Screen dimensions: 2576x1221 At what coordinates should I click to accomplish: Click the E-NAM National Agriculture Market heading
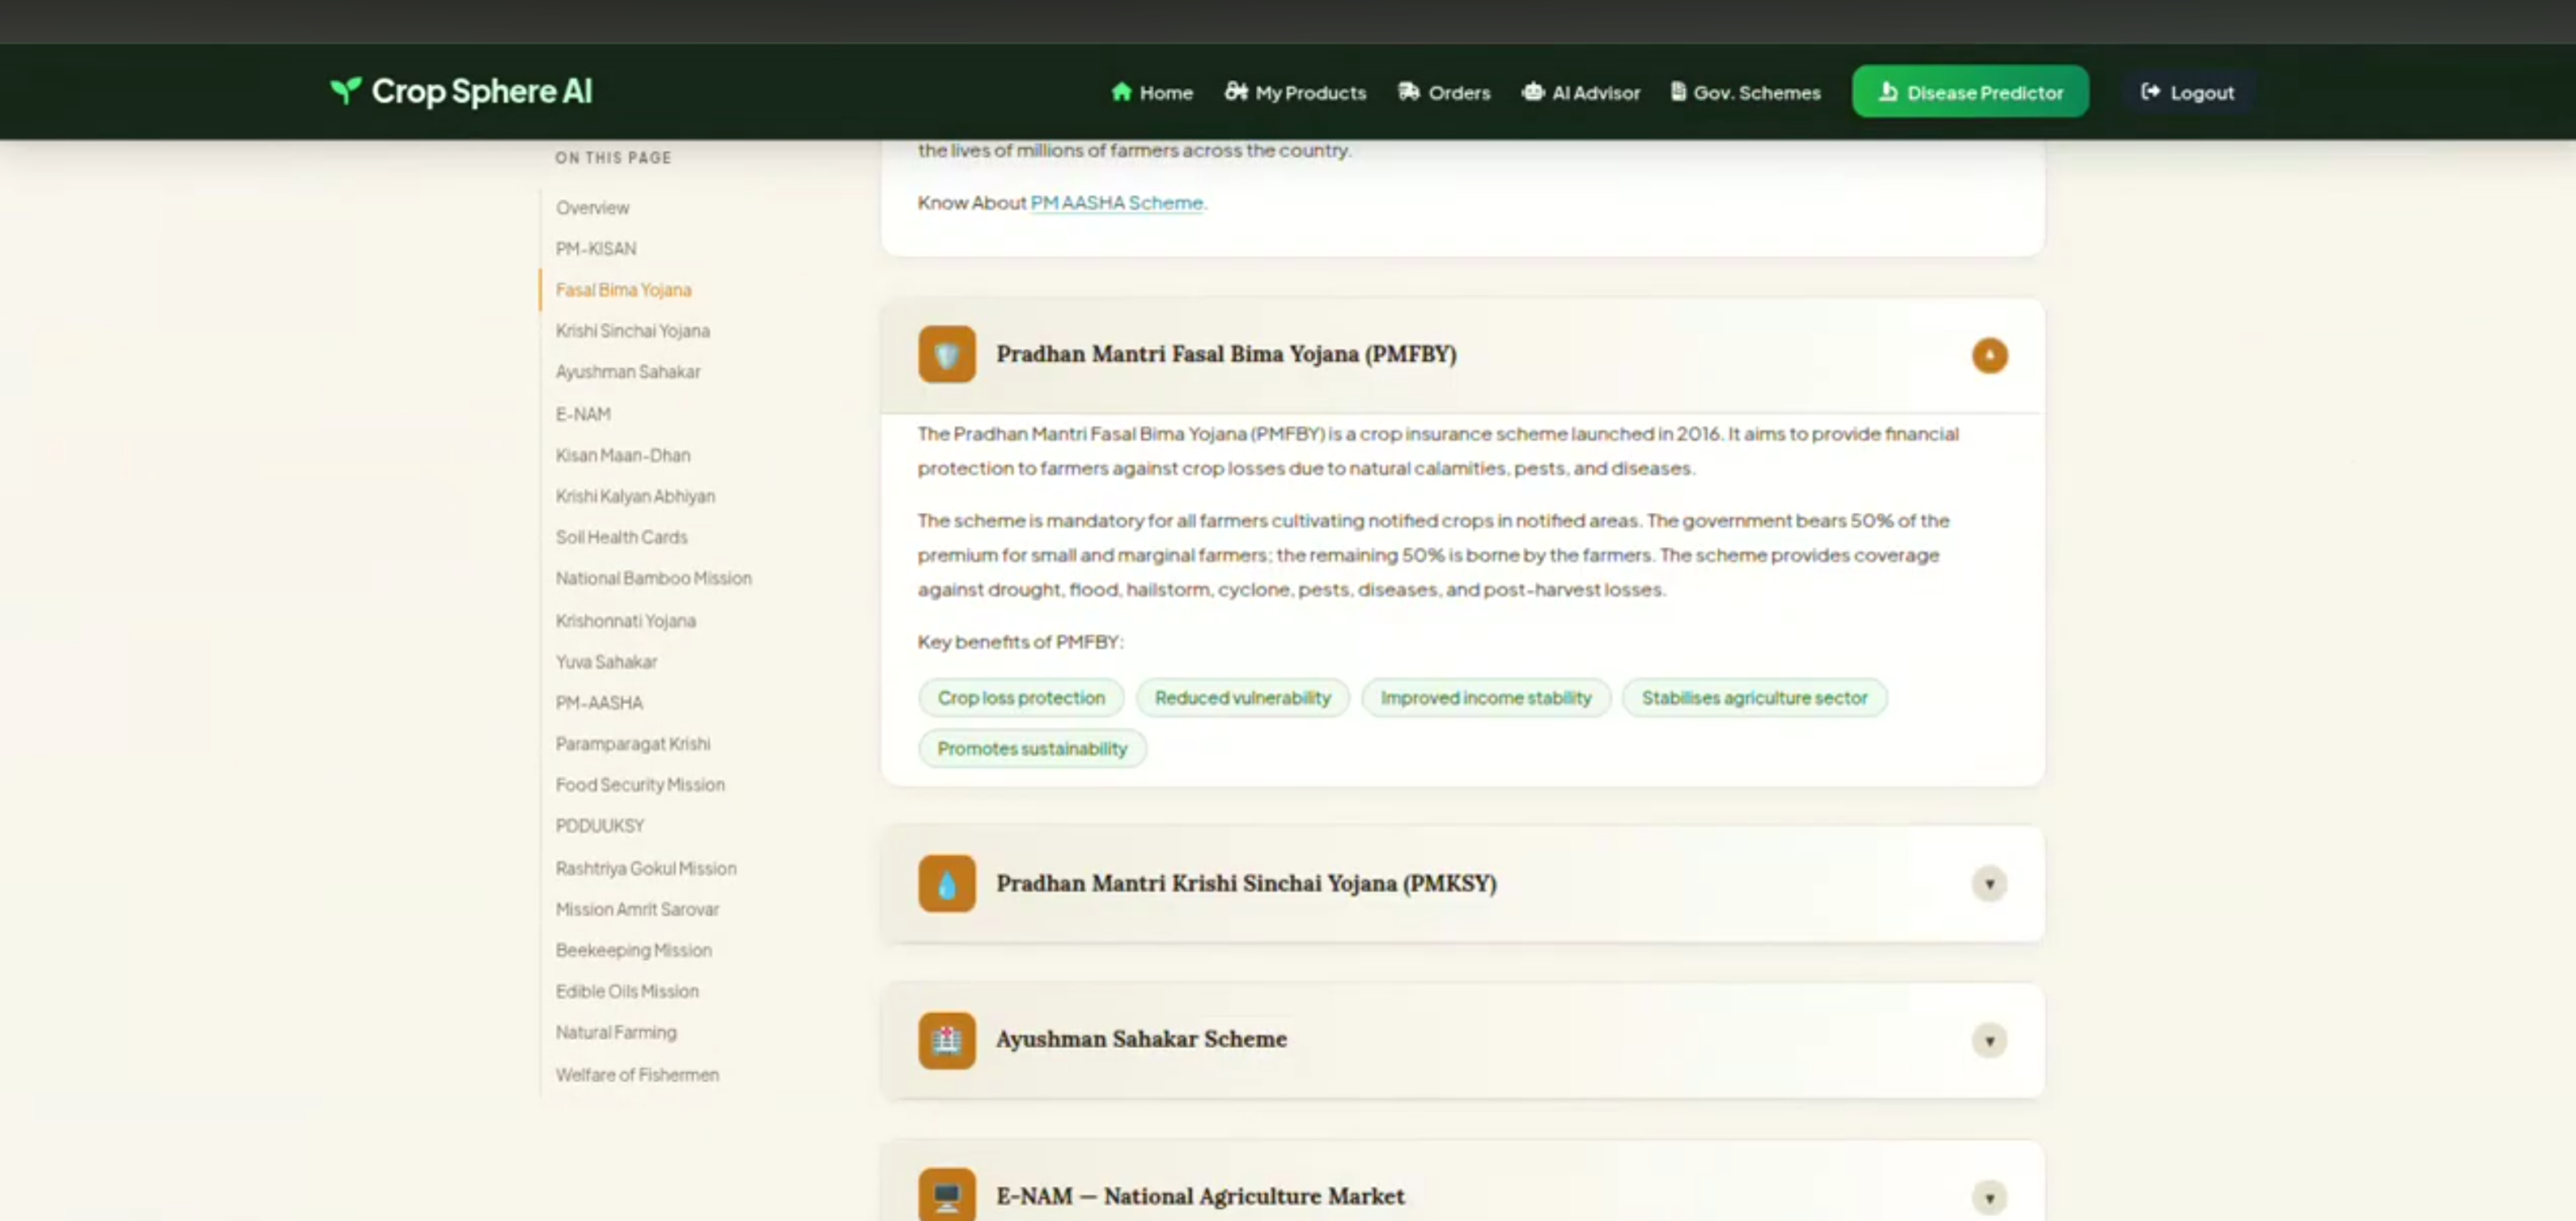(x=1200, y=1196)
